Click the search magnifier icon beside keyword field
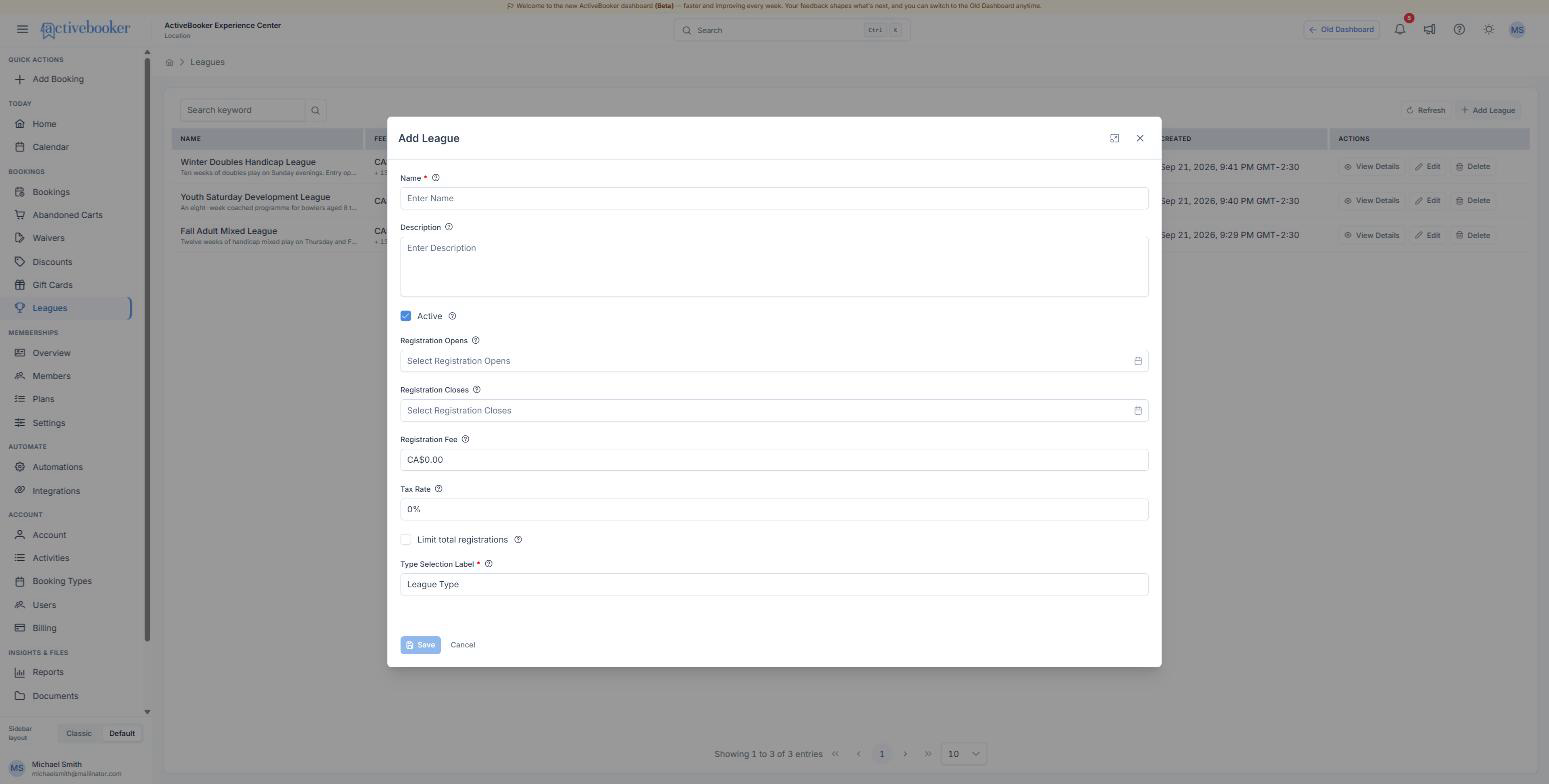This screenshot has width=1549, height=784. tap(315, 110)
